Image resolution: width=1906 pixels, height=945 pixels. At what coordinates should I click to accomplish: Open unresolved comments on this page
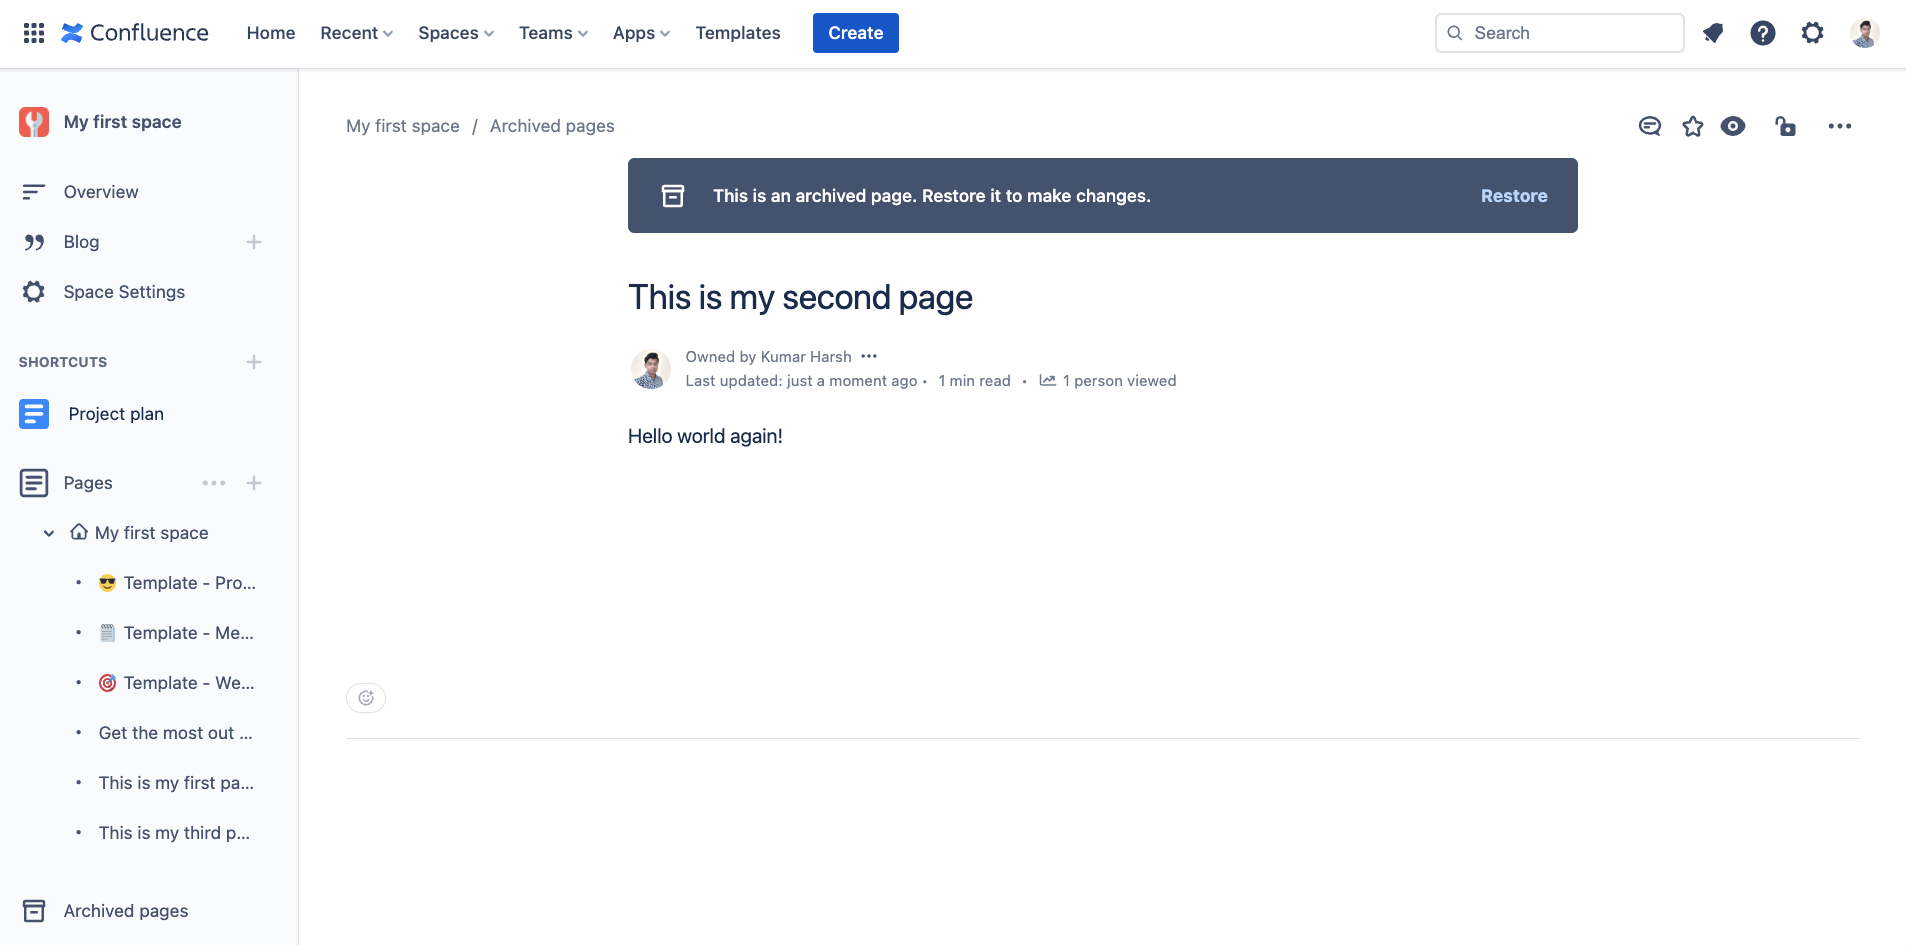(1649, 126)
